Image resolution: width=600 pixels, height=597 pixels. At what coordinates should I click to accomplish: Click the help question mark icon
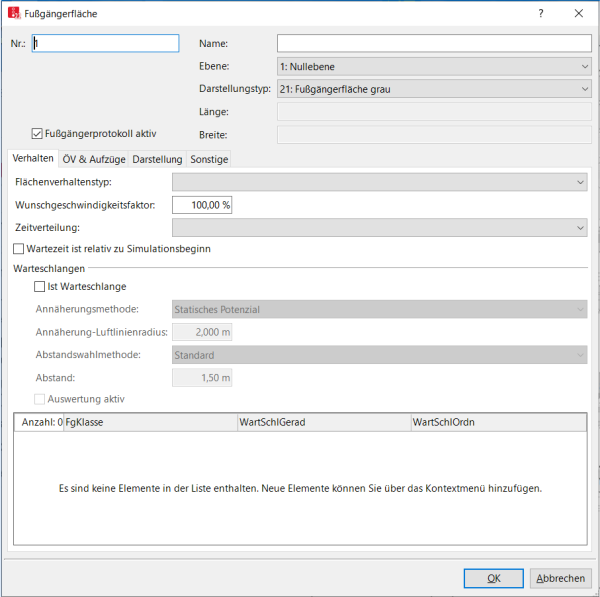pyautogui.click(x=541, y=13)
